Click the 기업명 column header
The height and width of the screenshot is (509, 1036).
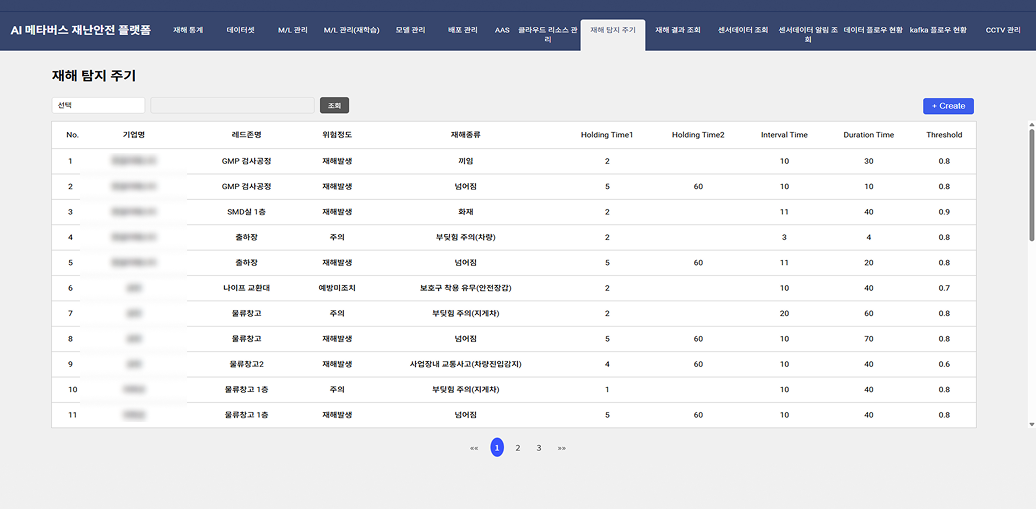pos(134,135)
